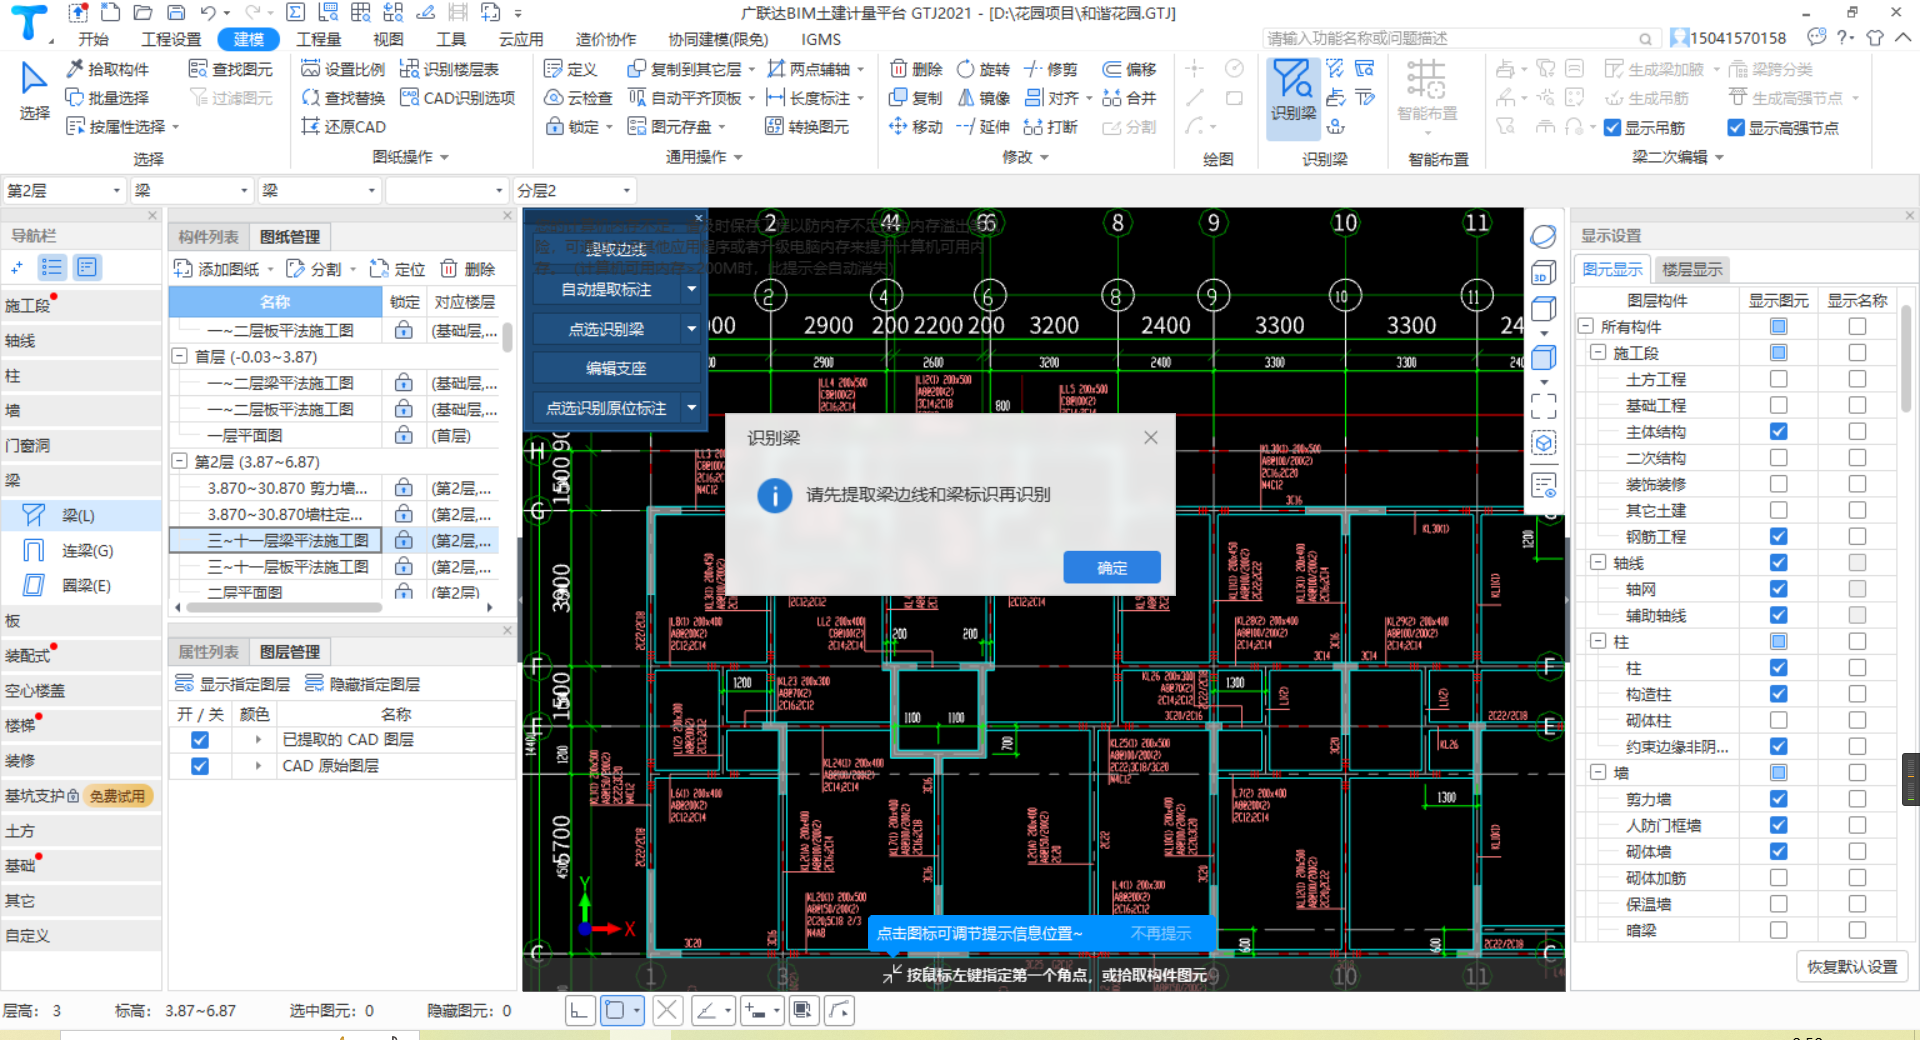Click the 转换图元 convert element tool
Screen dimensions: 1920x1040
pos(807,127)
